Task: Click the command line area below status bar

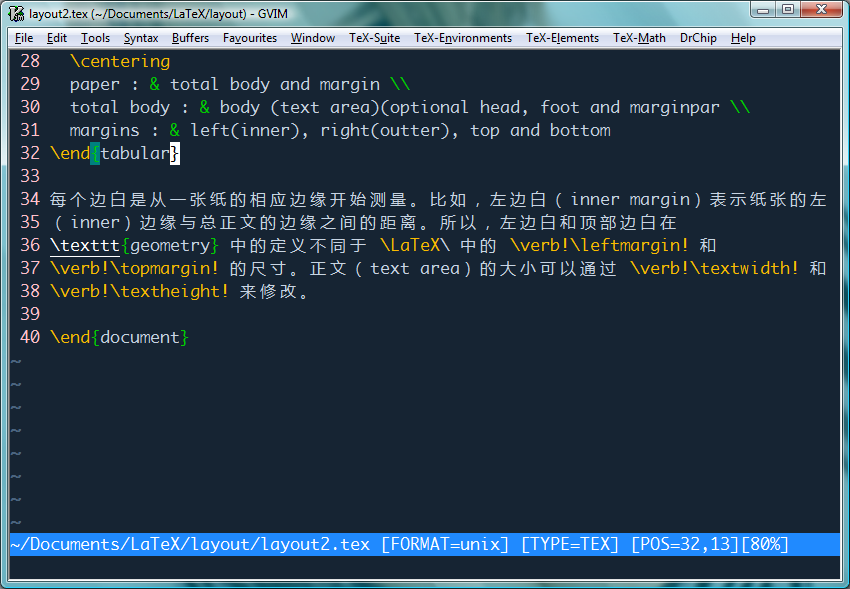Action: [x=425, y=567]
